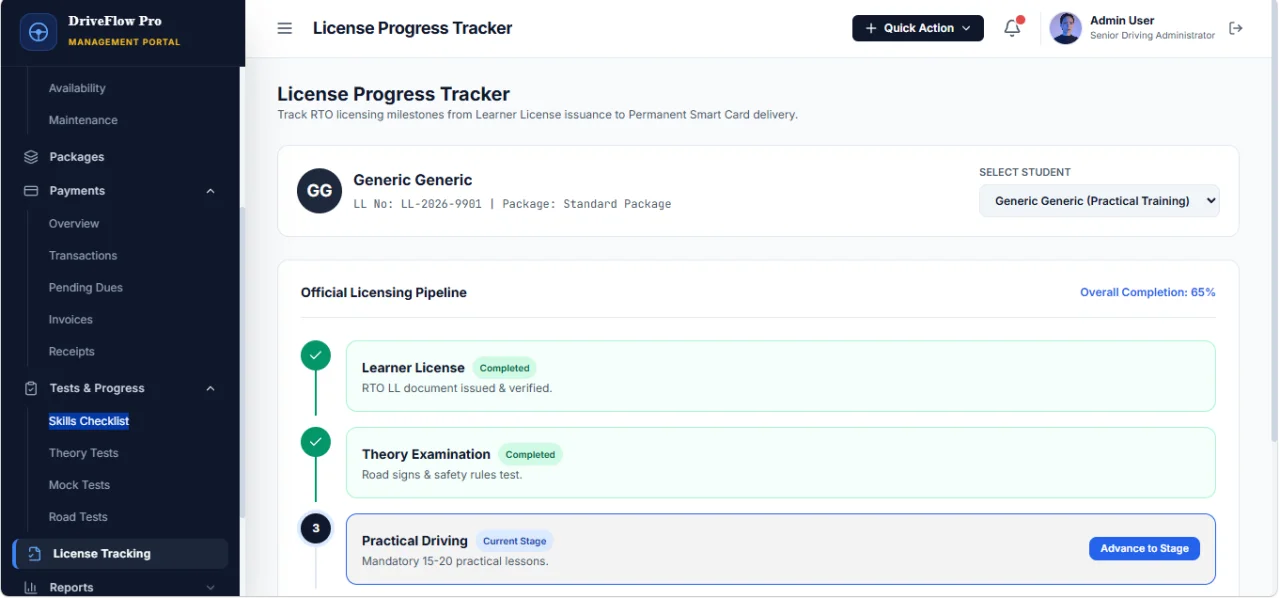The width and height of the screenshot is (1280, 598).
Task: Open Invoices page
Action: tap(71, 320)
